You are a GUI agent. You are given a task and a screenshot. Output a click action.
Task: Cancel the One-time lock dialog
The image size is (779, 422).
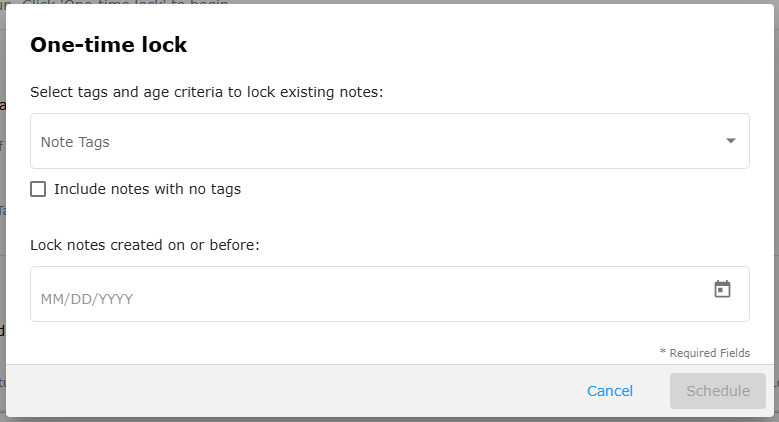pos(610,391)
